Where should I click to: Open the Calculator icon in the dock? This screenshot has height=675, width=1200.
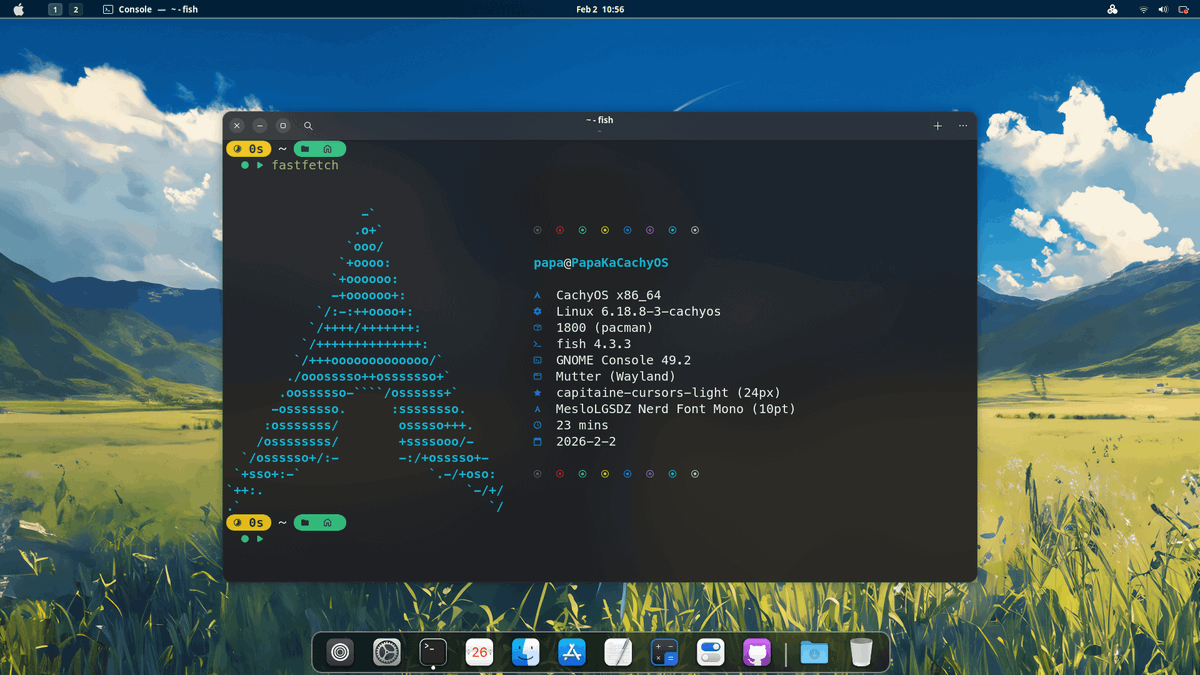coord(665,653)
